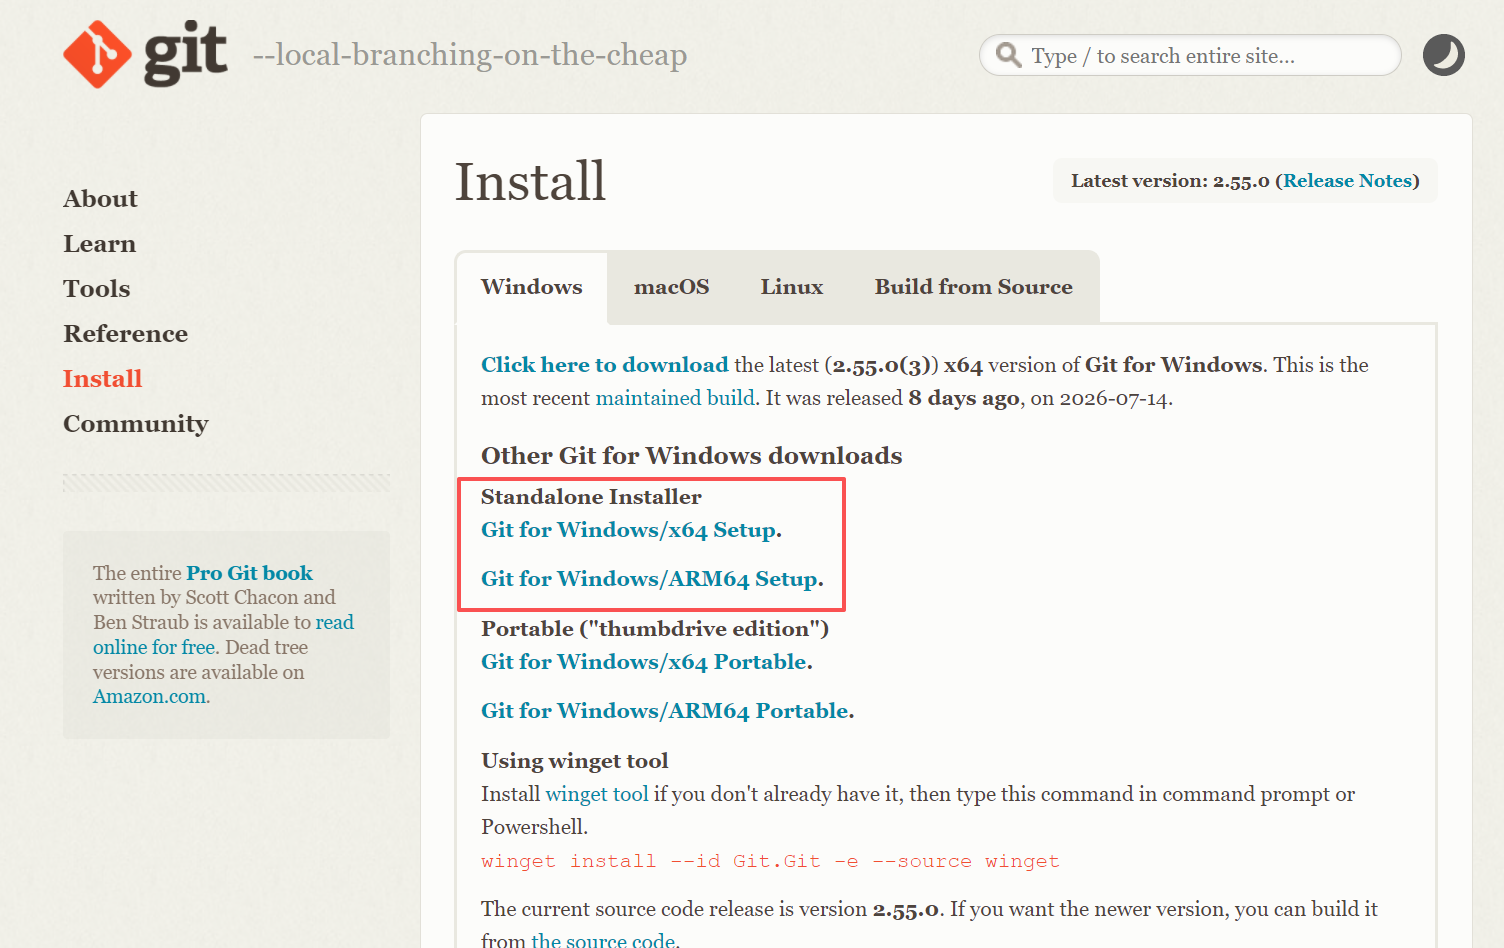Screen dimensions: 1504x948
Task: Open the Pro Git book link
Action: click(249, 573)
